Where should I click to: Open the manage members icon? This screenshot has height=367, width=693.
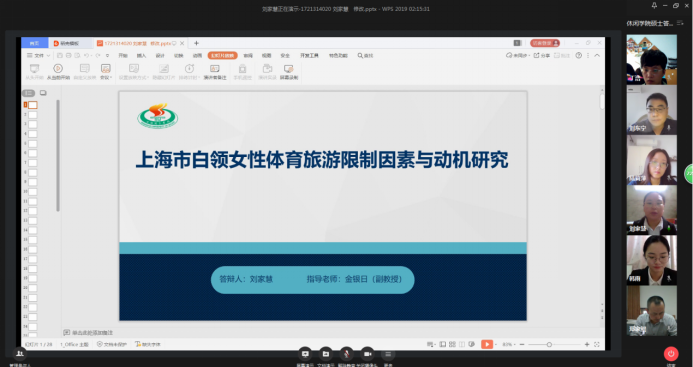19,354
